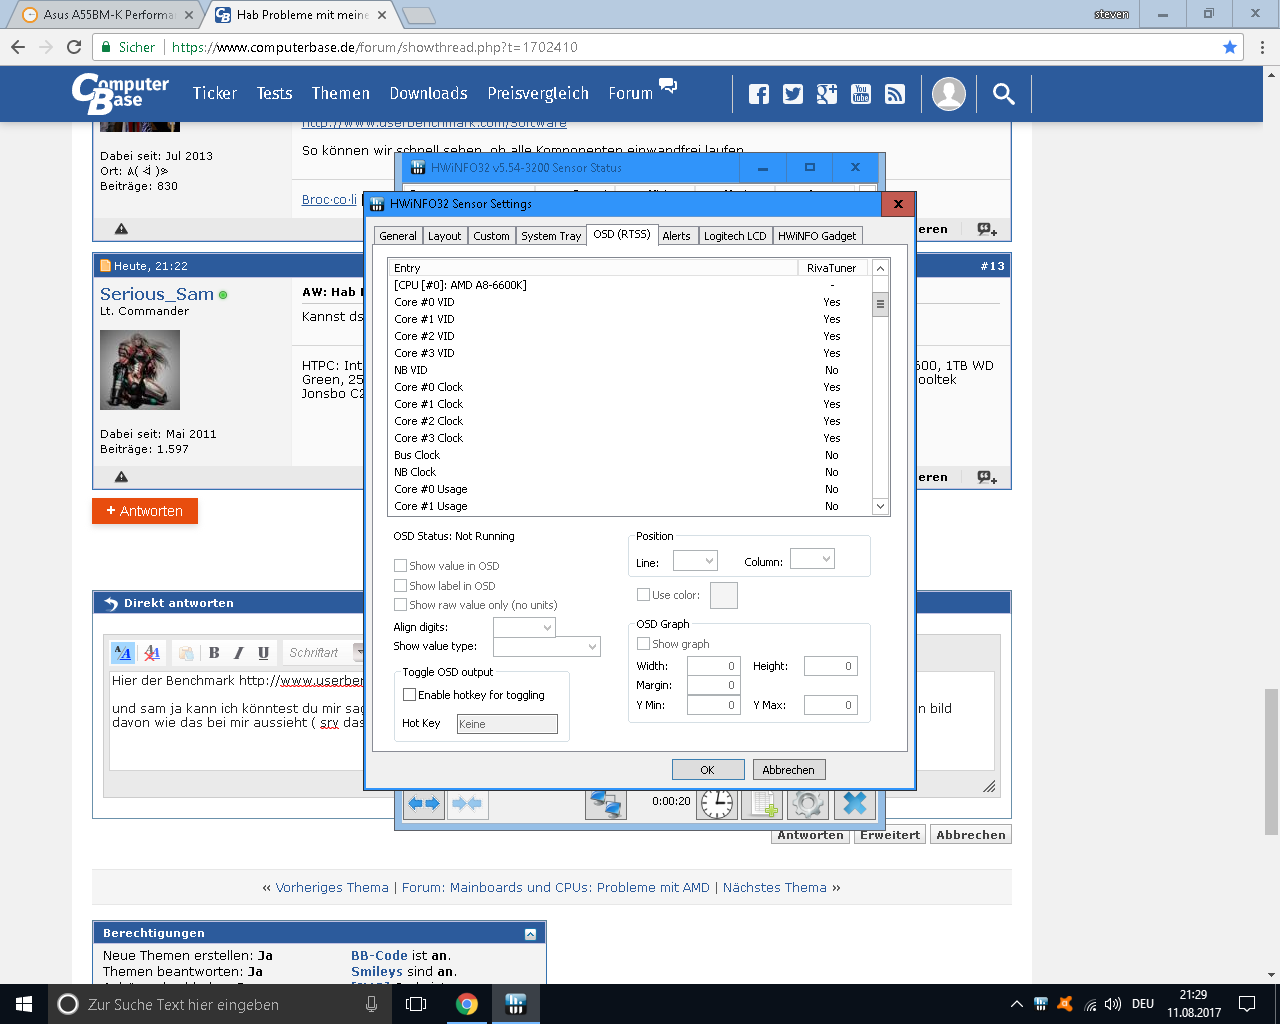Click the Use color swatch box
This screenshot has width=1280, height=1024.
[x=724, y=595]
